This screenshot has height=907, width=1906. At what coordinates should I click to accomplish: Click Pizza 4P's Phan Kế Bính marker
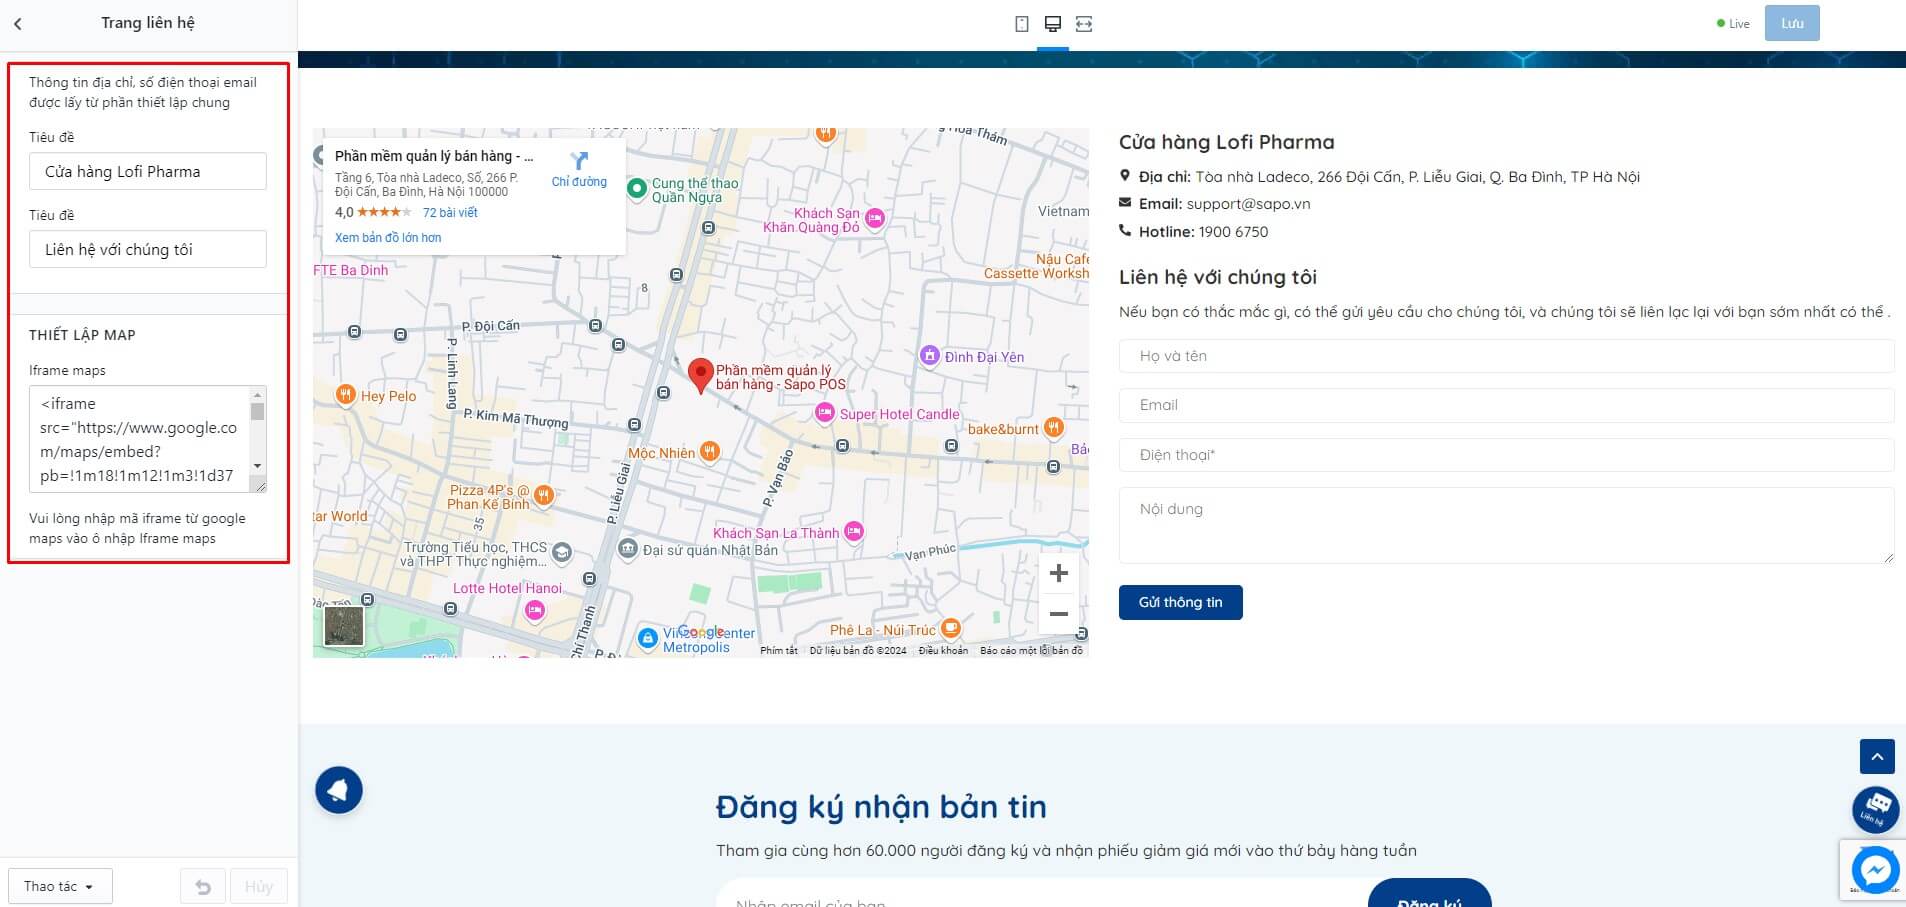click(x=543, y=494)
